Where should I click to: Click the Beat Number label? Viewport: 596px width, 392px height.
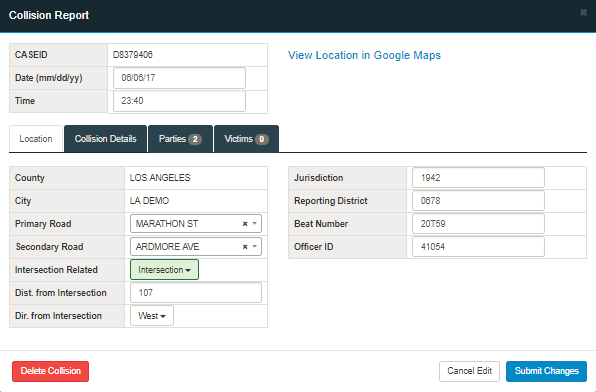point(321,224)
